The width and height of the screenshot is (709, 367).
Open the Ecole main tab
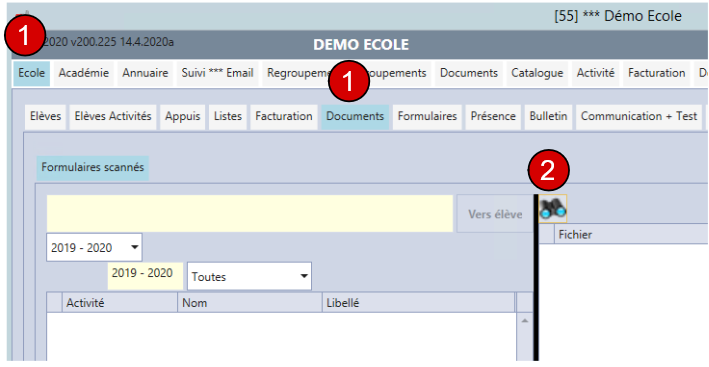32,73
